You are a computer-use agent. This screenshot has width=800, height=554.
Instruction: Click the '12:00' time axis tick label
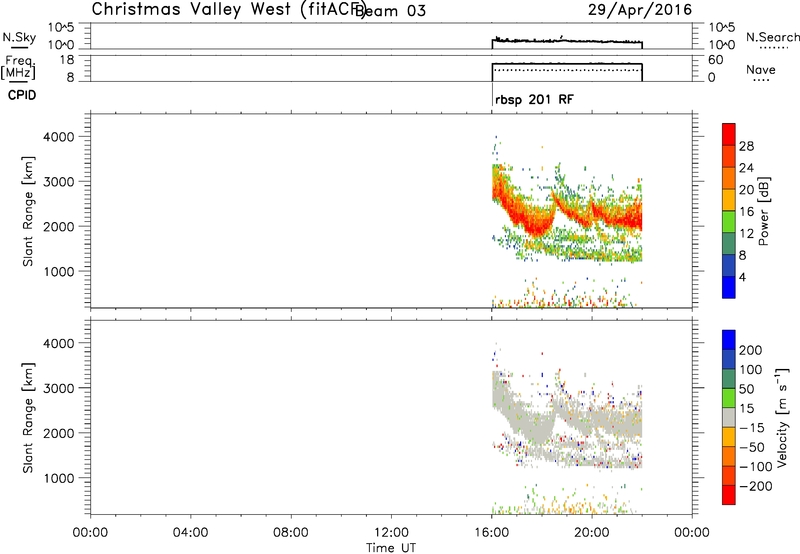391,533
